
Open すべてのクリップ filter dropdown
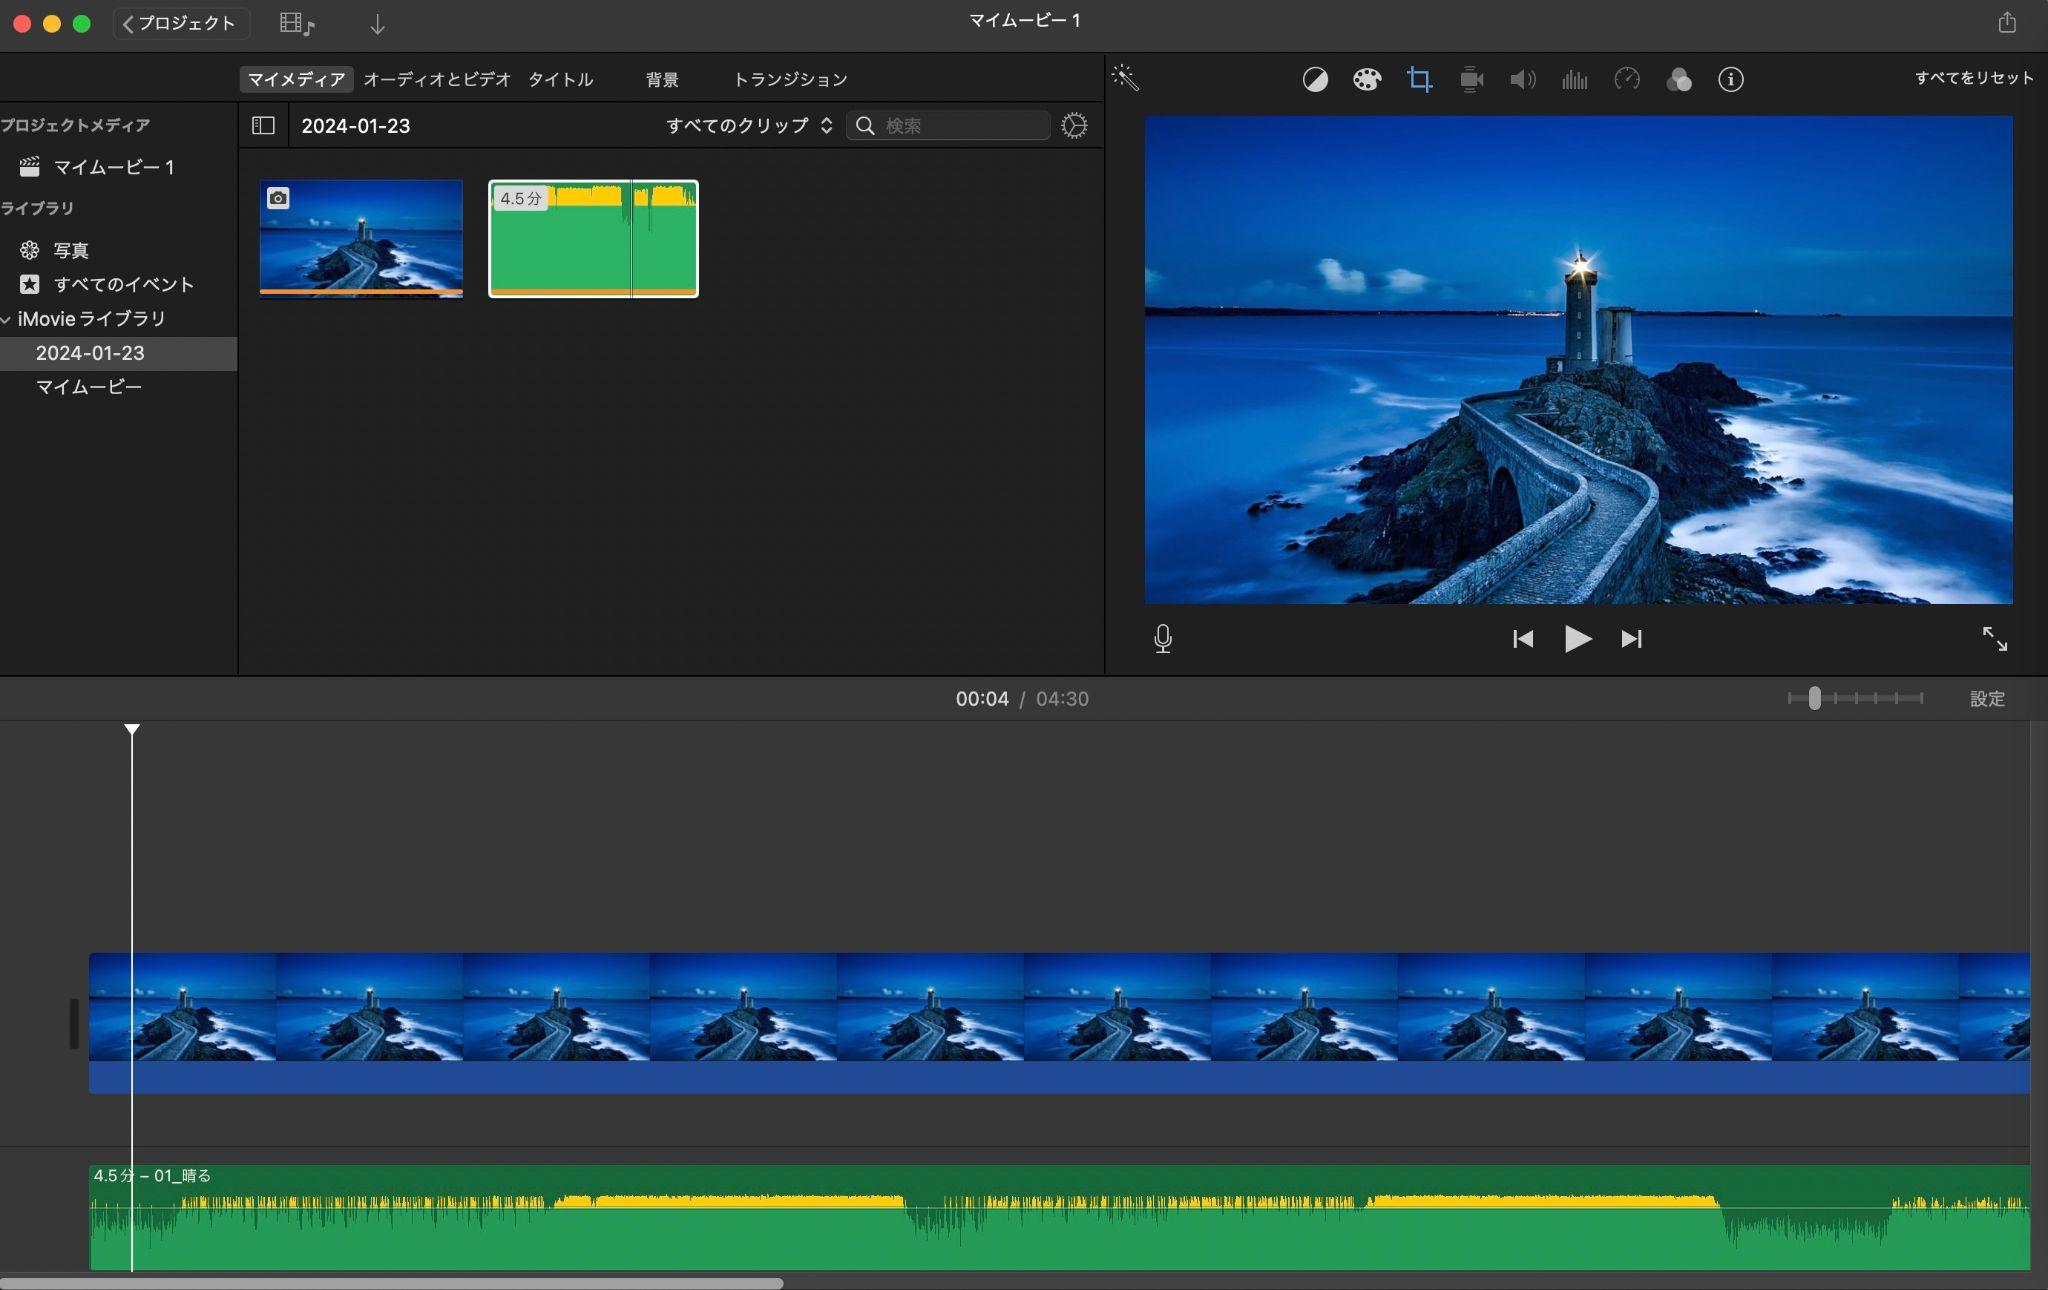click(749, 125)
